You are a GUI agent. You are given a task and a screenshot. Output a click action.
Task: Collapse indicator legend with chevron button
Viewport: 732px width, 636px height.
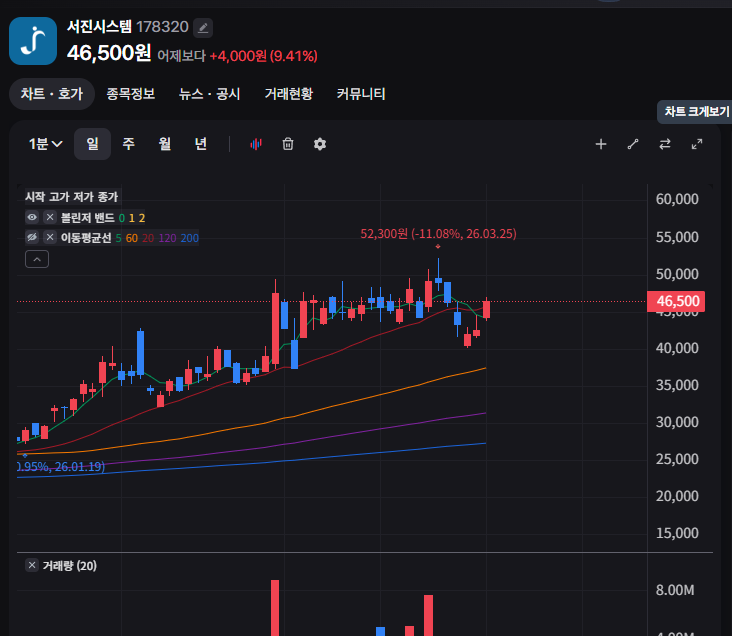(37, 259)
